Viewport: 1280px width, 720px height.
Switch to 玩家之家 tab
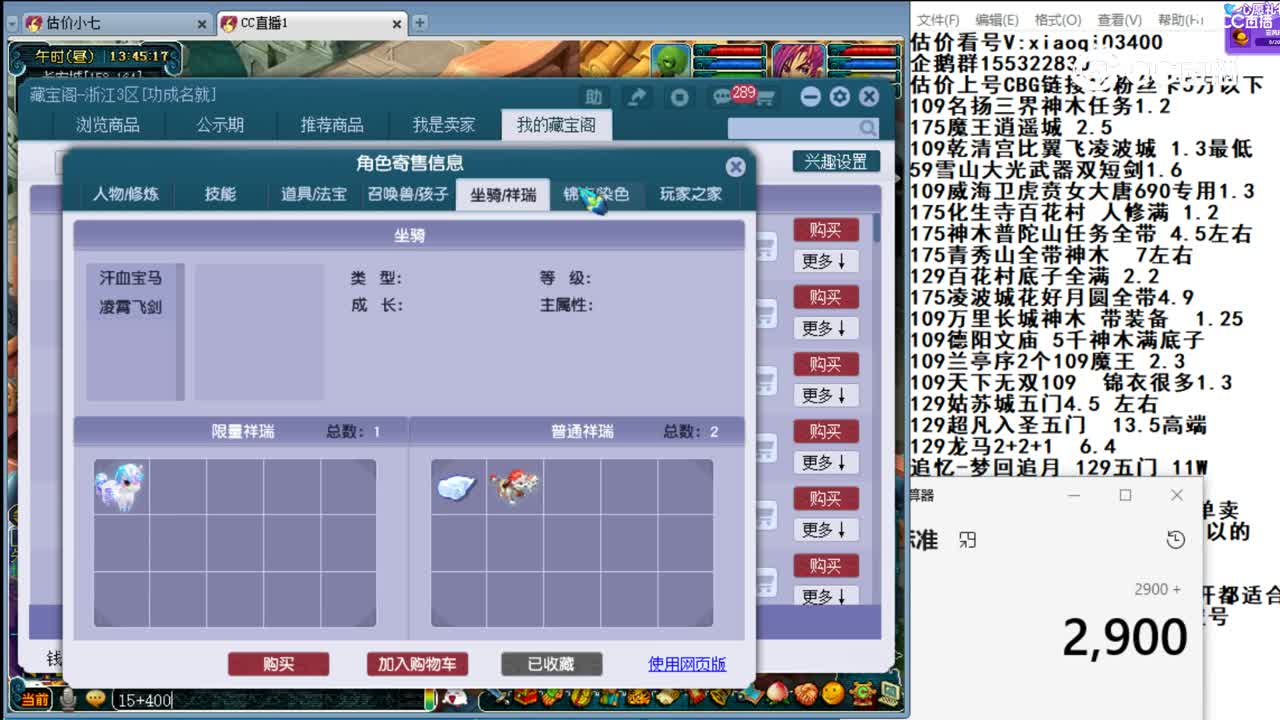point(691,194)
